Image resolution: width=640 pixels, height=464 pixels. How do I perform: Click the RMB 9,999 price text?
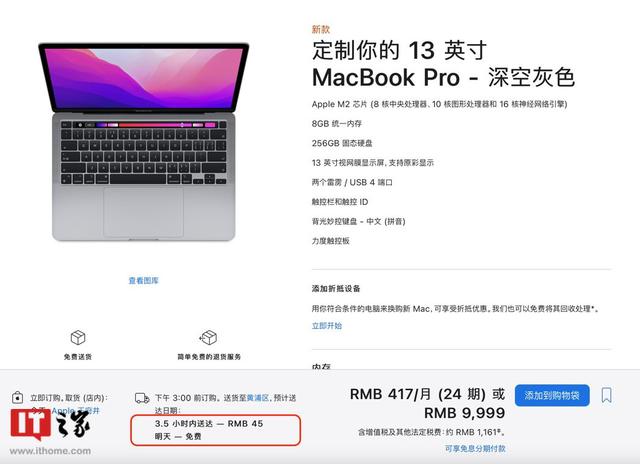[x=464, y=413]
